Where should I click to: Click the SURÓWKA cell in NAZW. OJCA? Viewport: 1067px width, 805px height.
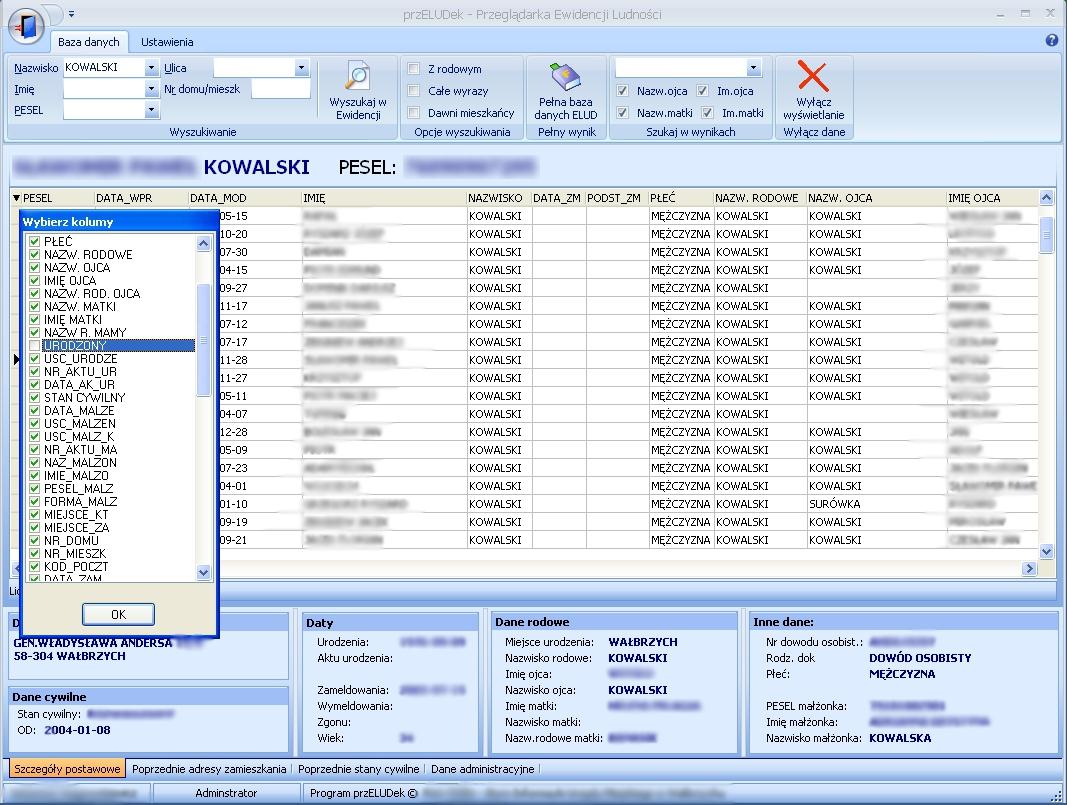pyautogui.click(x=876, y=504)
